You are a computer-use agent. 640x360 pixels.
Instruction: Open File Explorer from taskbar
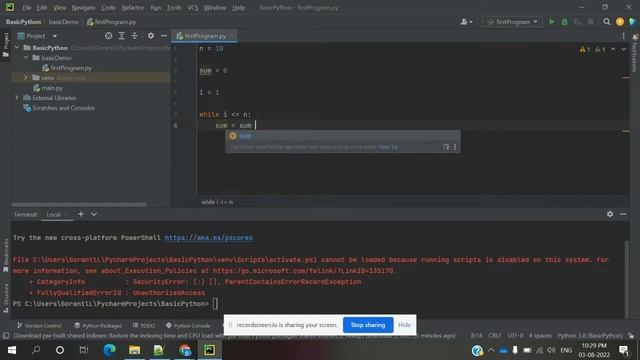134,350
